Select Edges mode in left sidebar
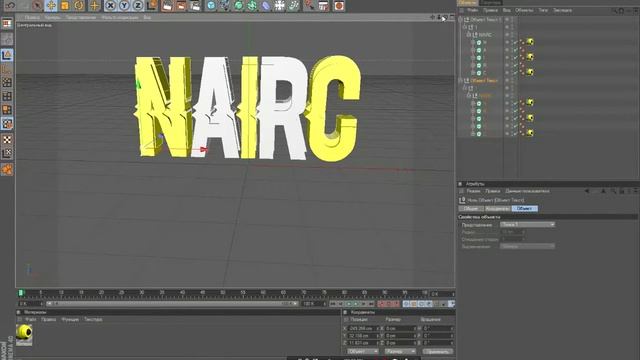Screen dimensions: 640x360 pos(7,96)
